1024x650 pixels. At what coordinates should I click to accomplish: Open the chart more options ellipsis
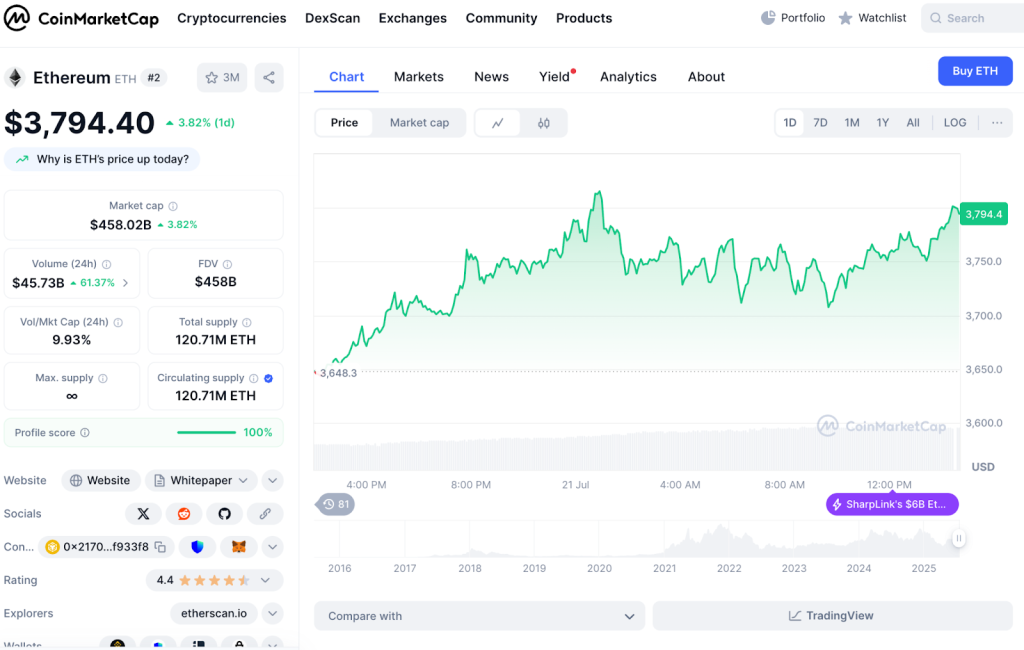tap(997, 123)
